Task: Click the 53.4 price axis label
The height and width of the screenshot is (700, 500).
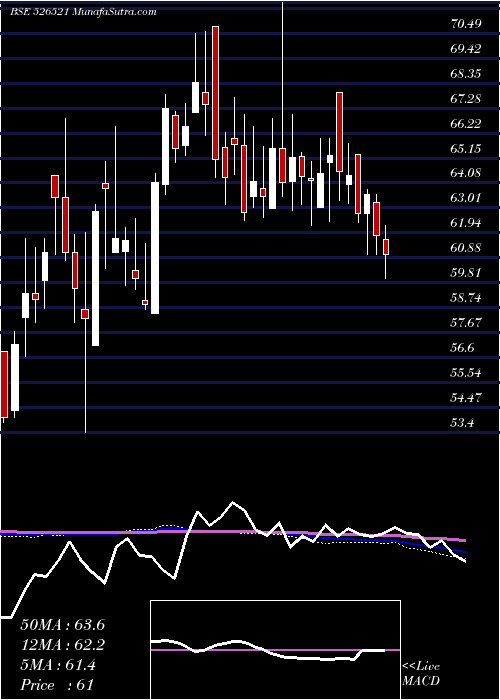Action: pos(462,422)
